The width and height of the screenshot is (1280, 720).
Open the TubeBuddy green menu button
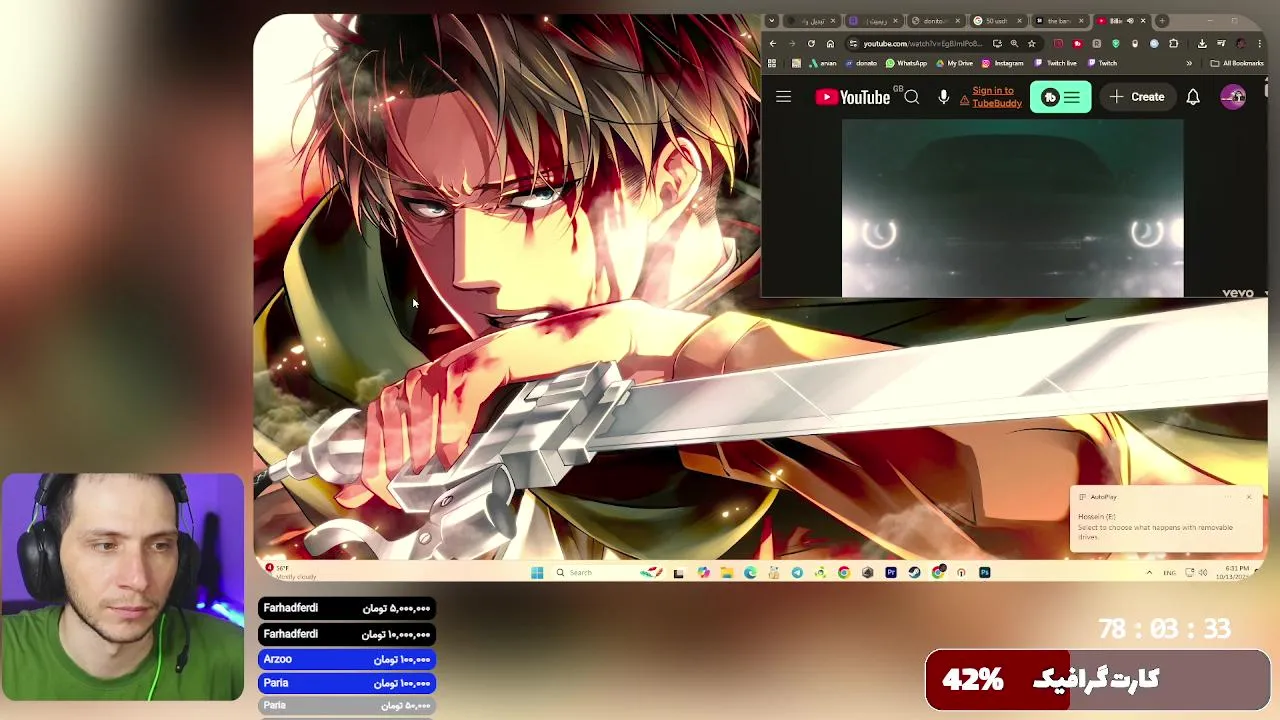[x=1060, y=97]
